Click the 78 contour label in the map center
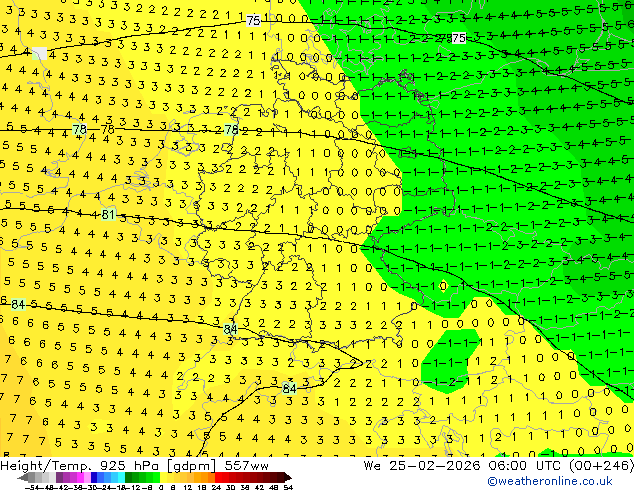Viewport: 634px width, 490px height. pyautogui.click(x=231, y=130)
